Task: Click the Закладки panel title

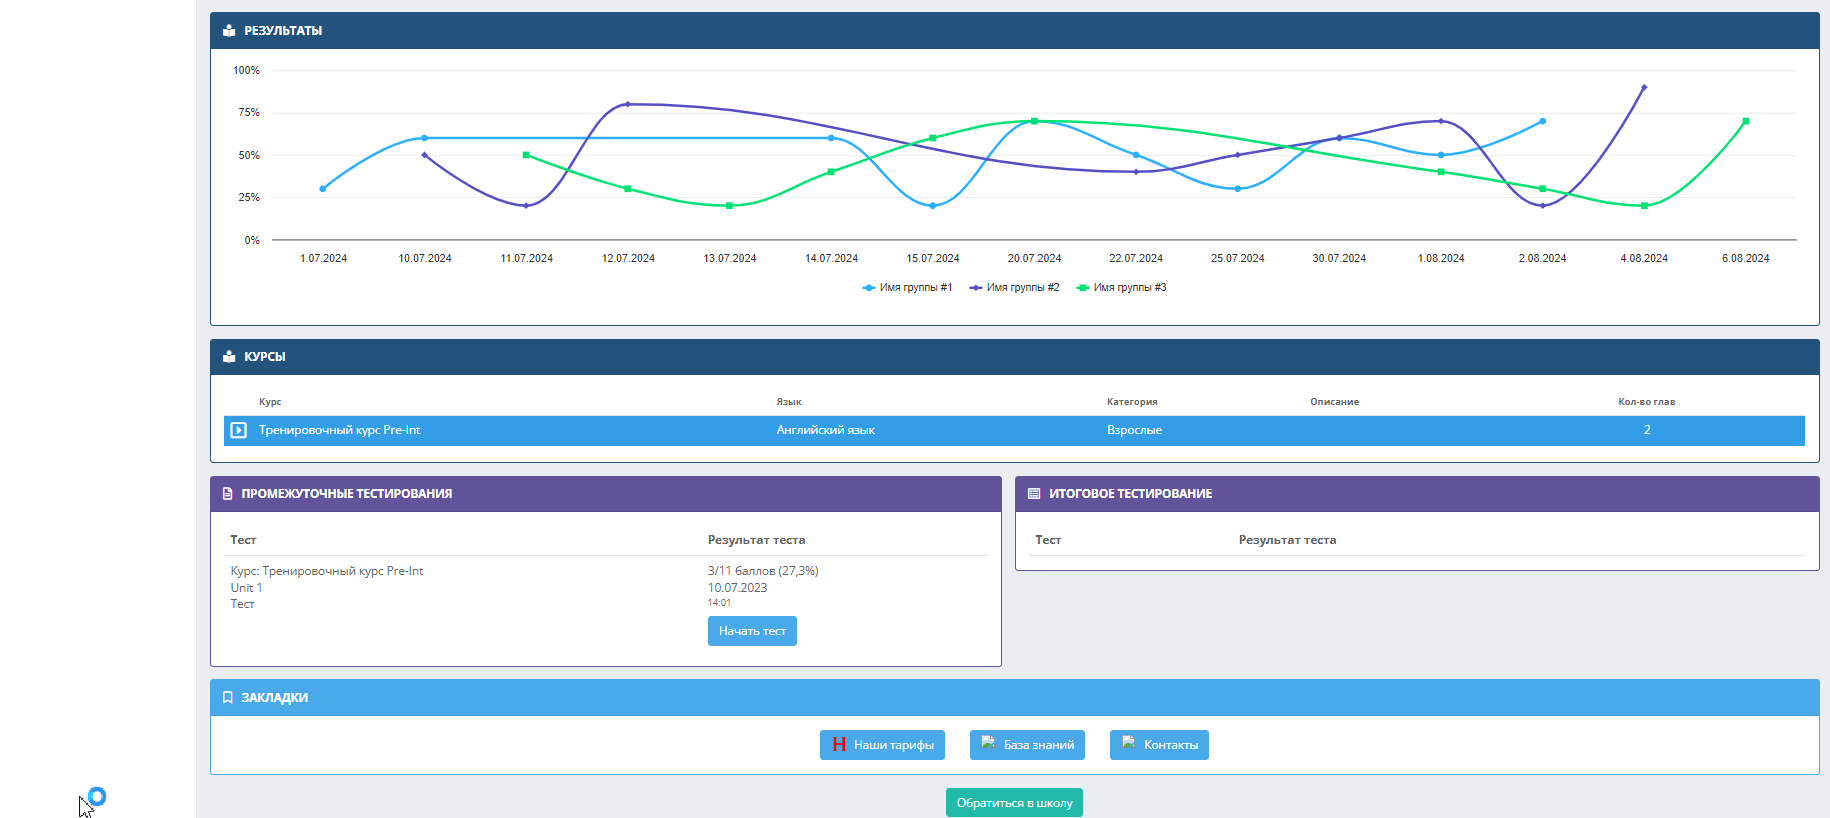Action: click(274, 698)
